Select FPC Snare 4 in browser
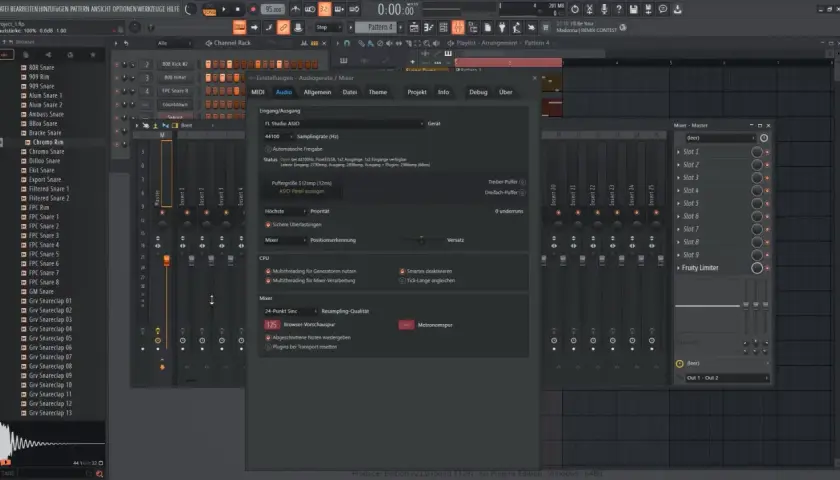The width and height of the screenshot is (840, 480). point(44,245)
